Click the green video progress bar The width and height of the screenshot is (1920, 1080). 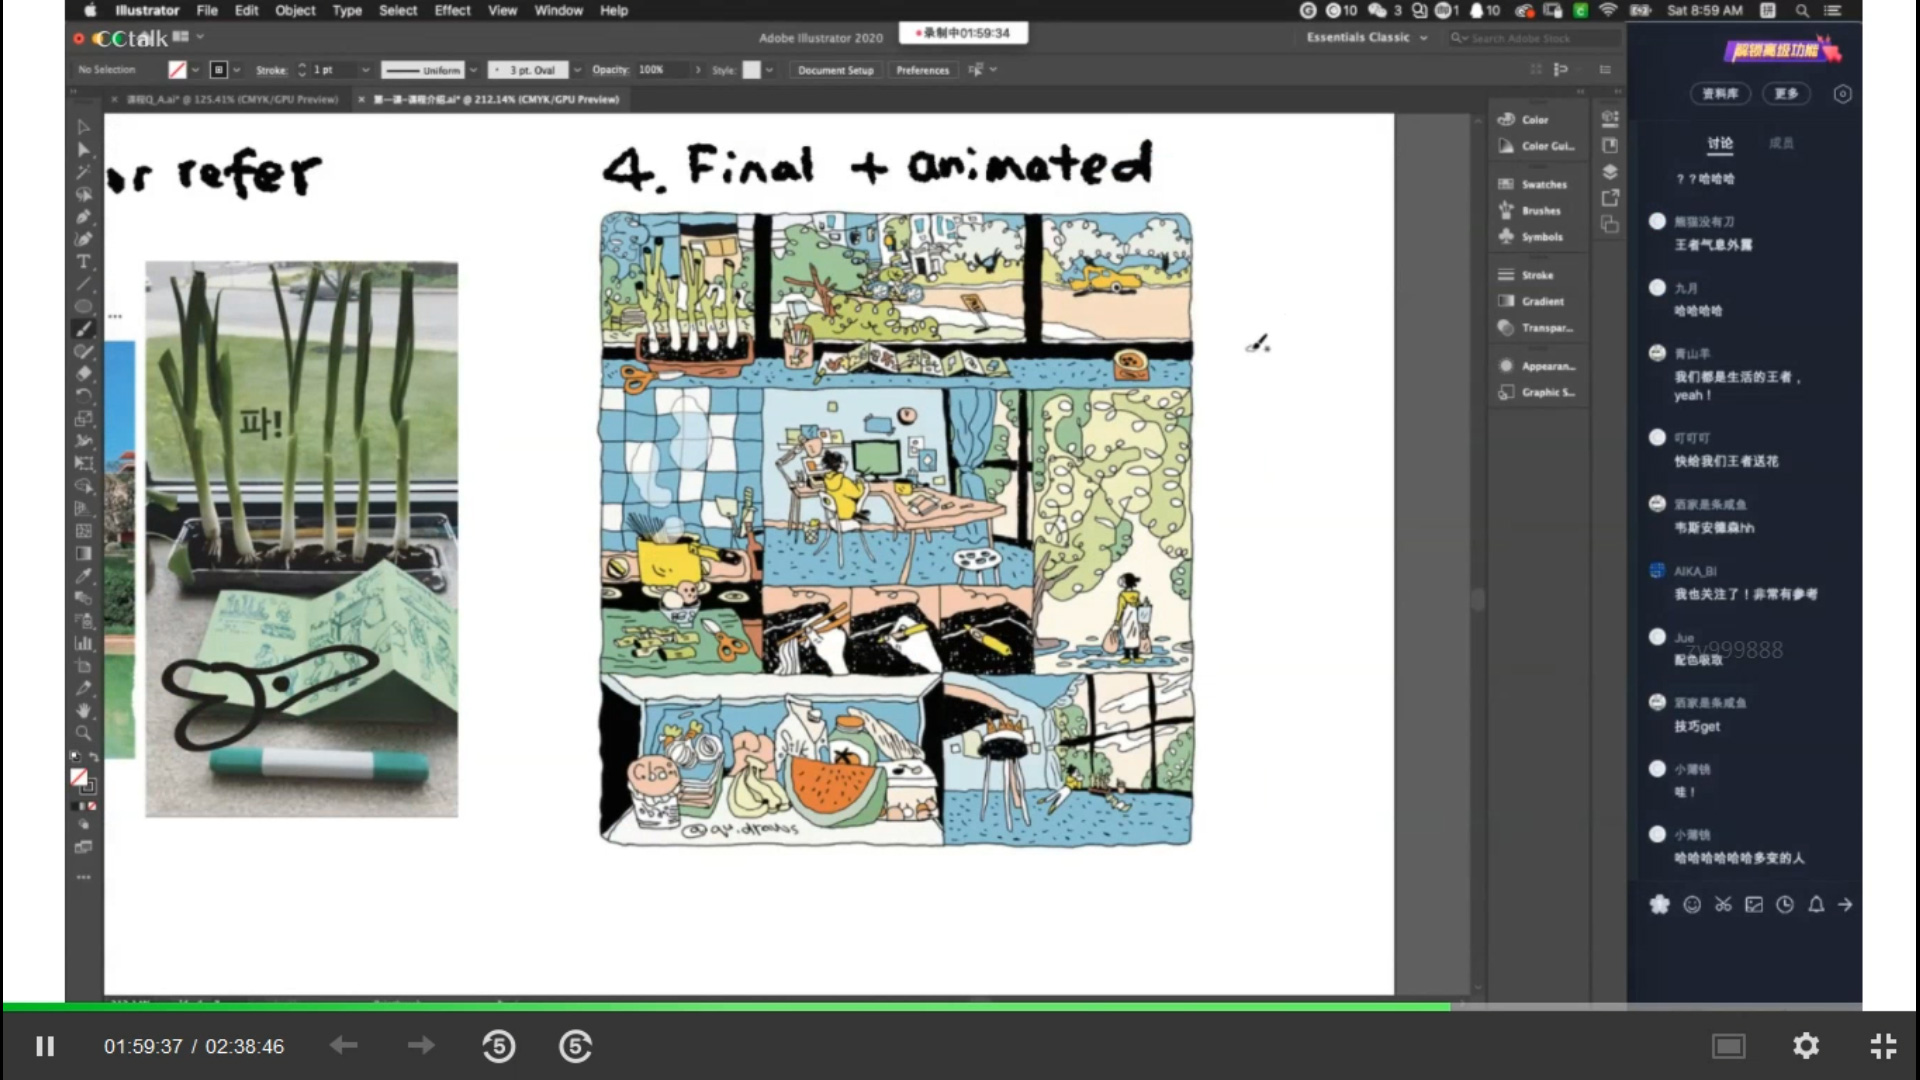coord(726,1006)
